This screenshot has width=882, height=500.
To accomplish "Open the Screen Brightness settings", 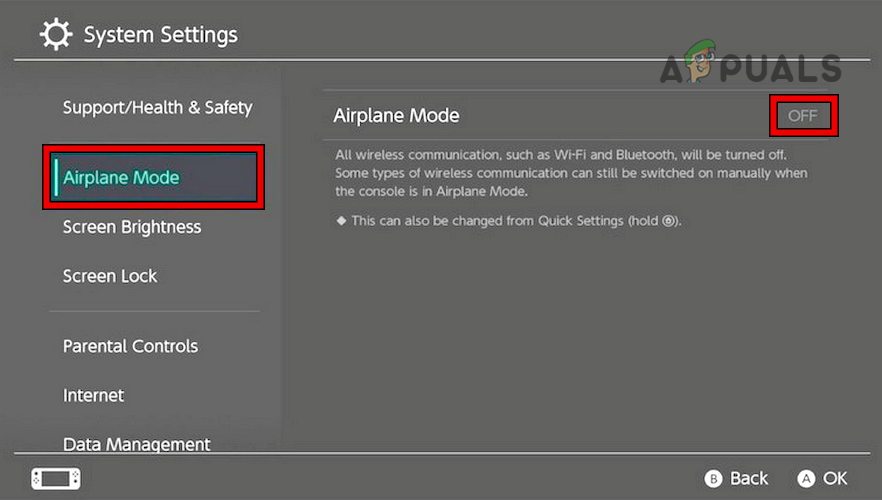I will (132, 227).
